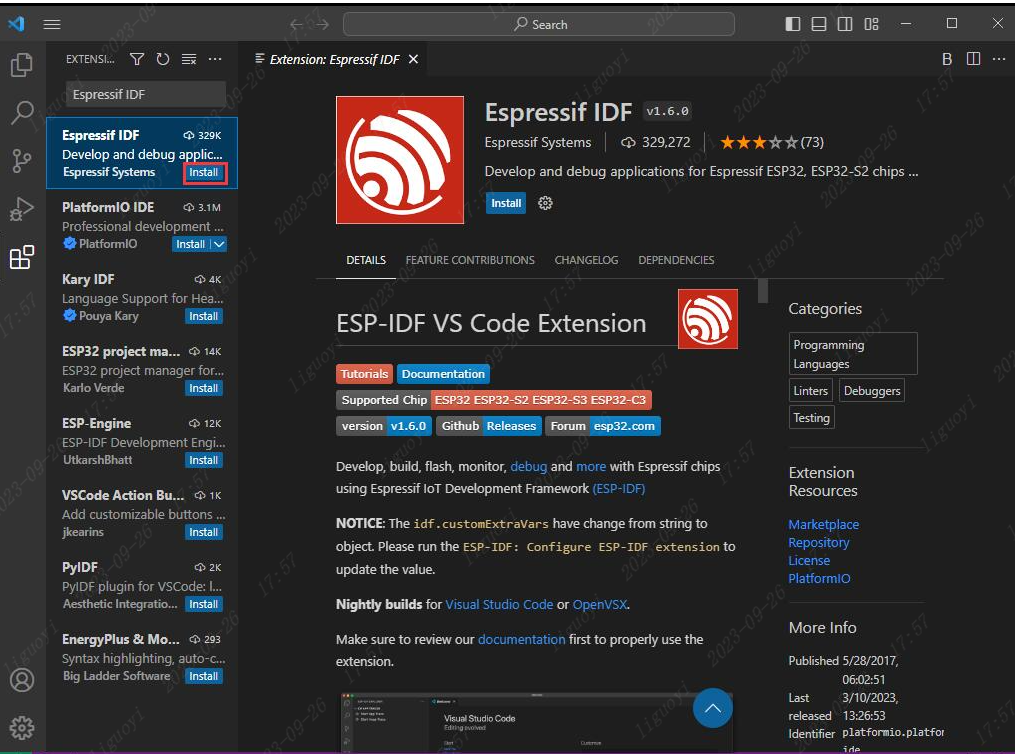Screen dimensions: 1015x754
Task: Clear extensions search results icon
Action: (x=189, y=60)
